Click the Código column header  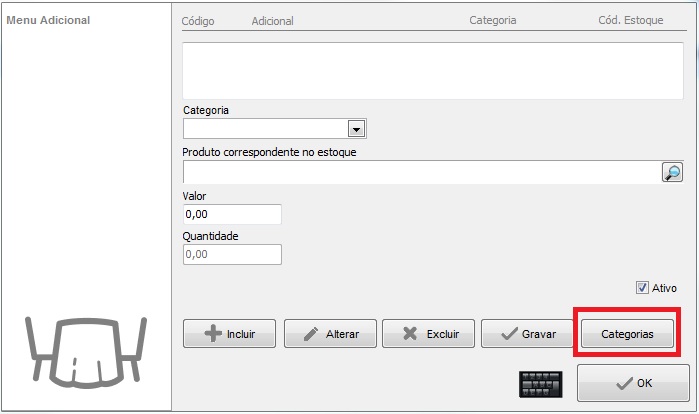click(197, 20)
